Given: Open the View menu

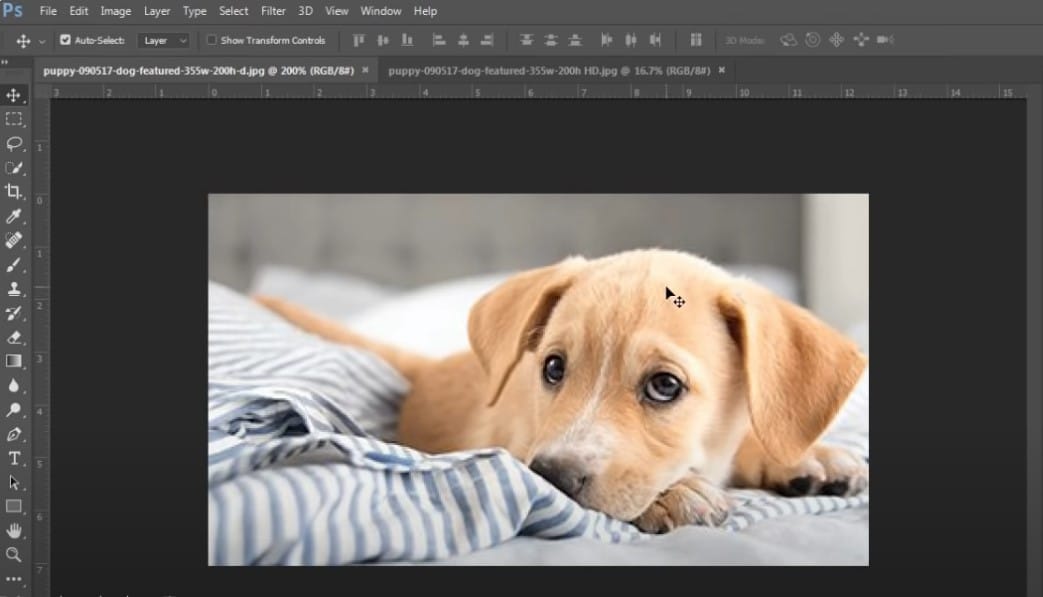Looking at the screenshot, I should pos(337,11).
